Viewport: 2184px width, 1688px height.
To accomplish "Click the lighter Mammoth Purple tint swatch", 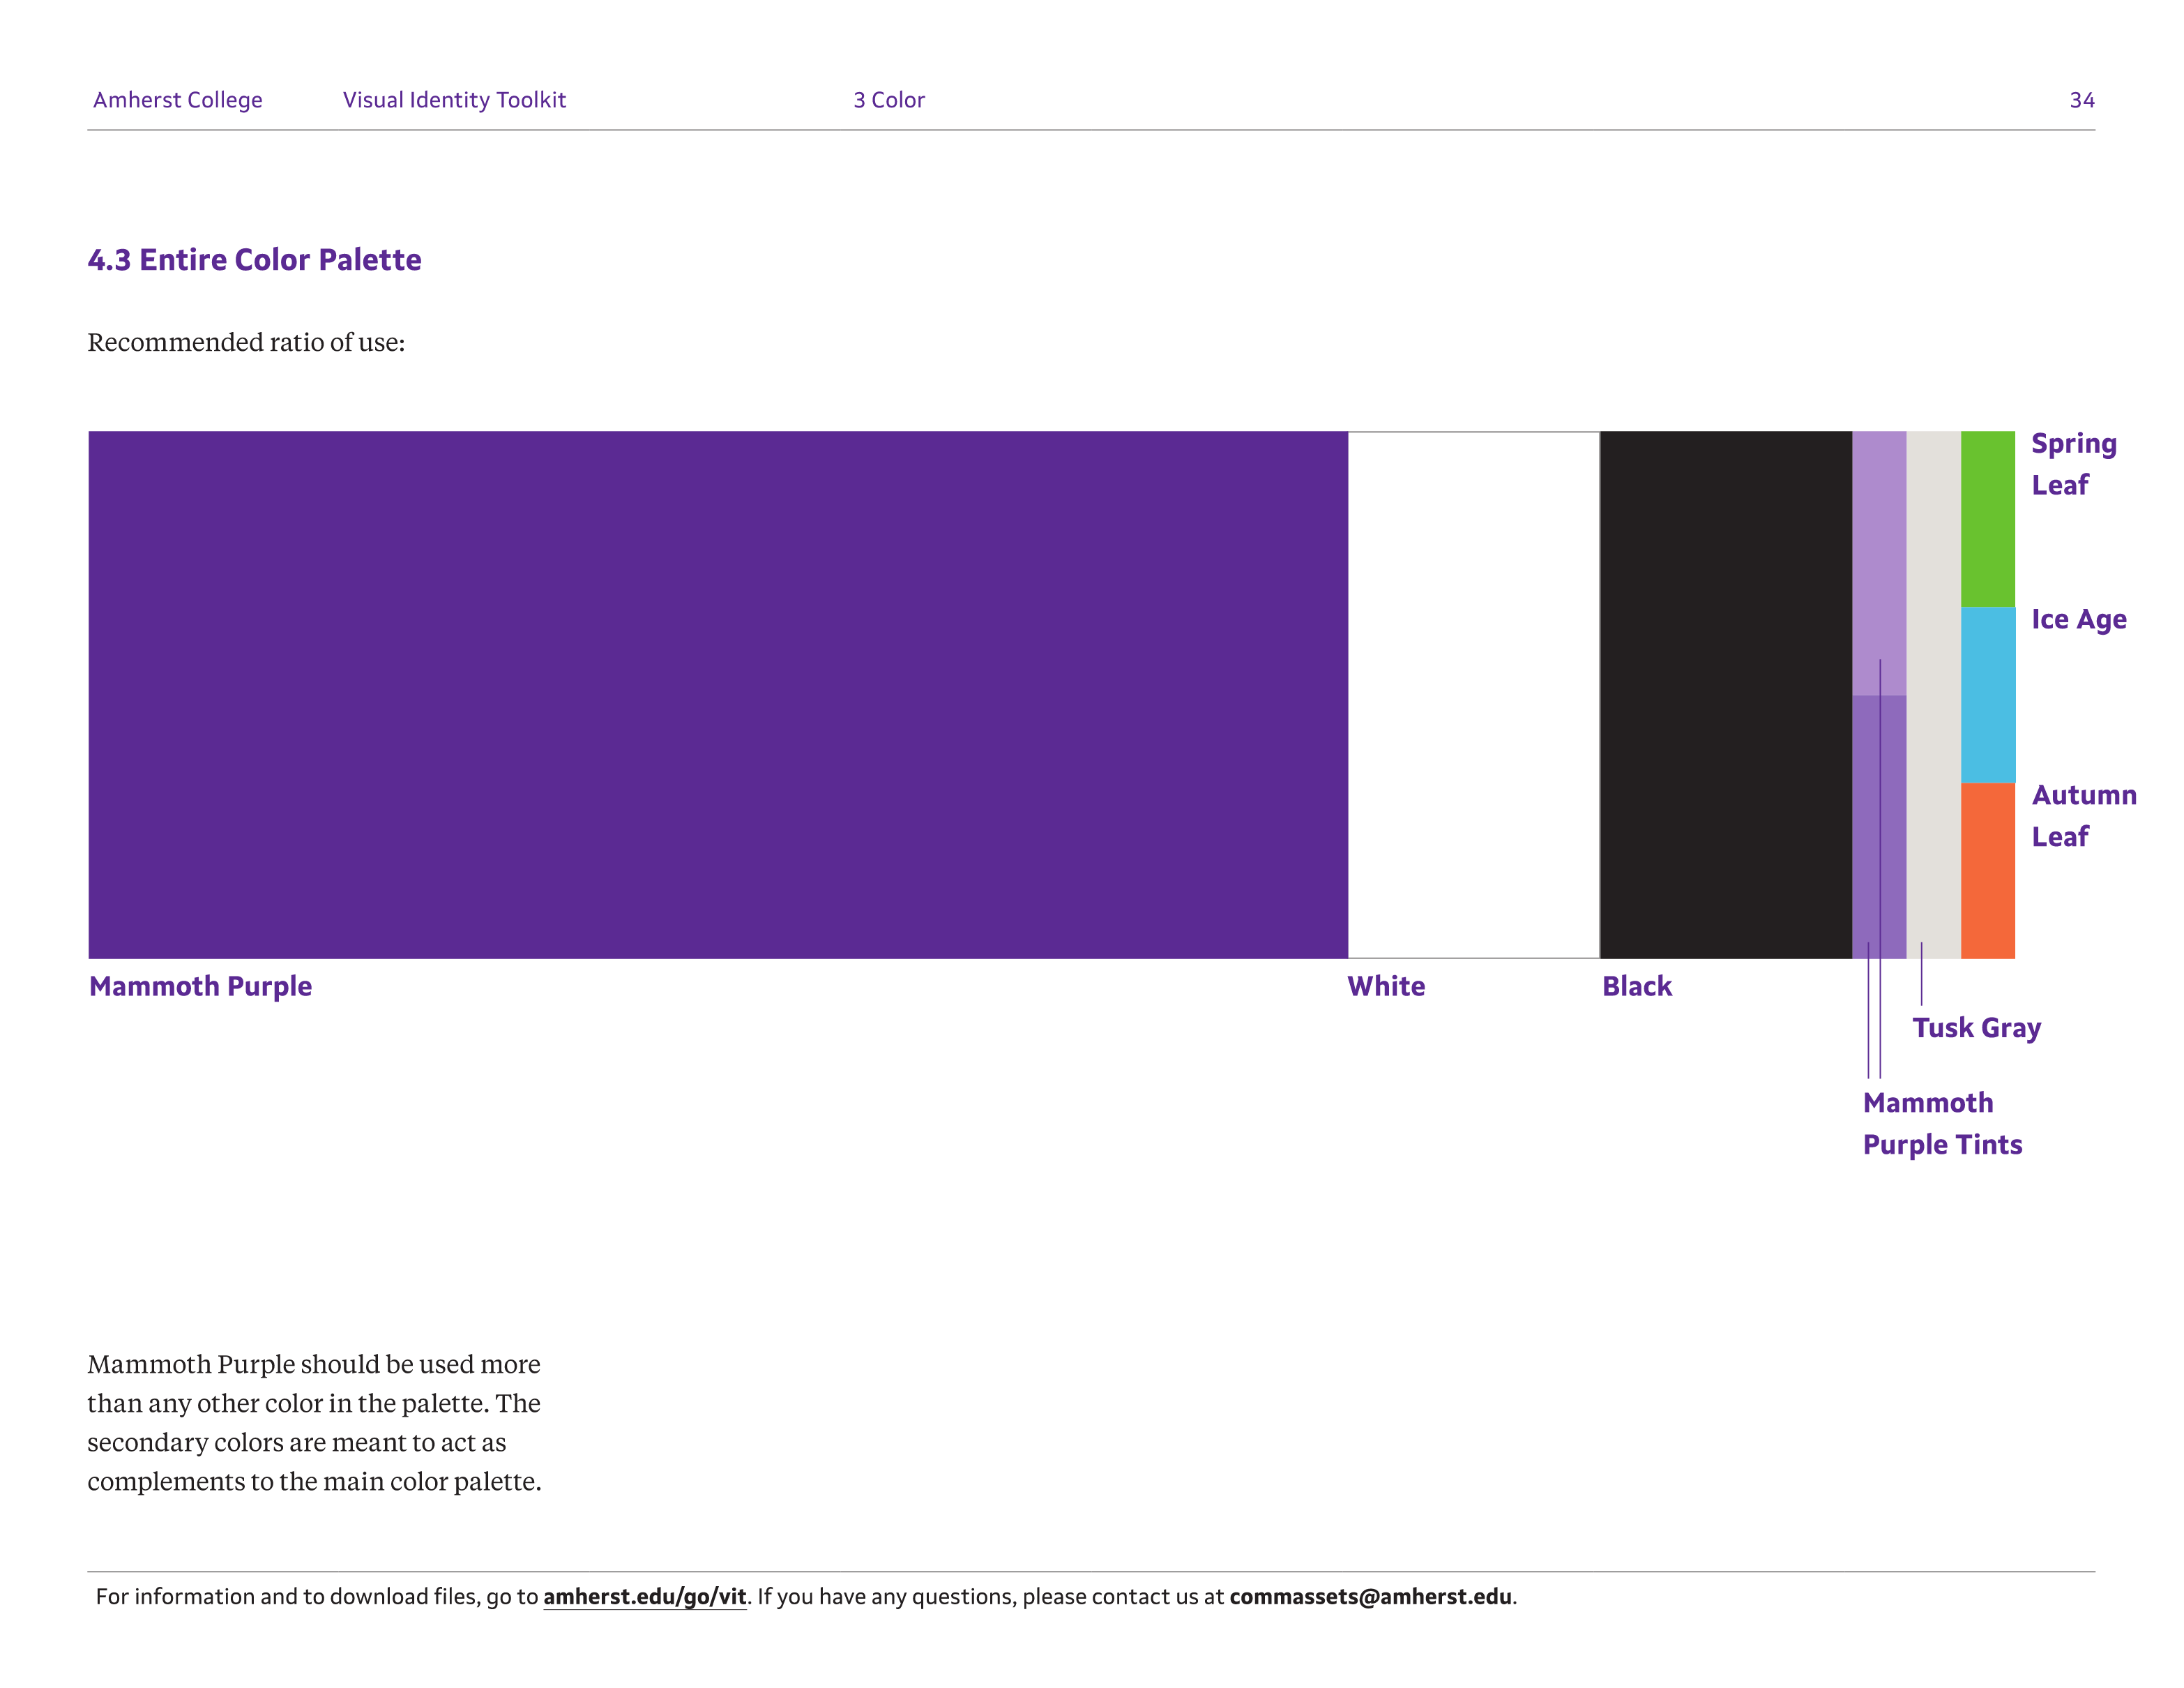I will click(x=1879, y=563).
